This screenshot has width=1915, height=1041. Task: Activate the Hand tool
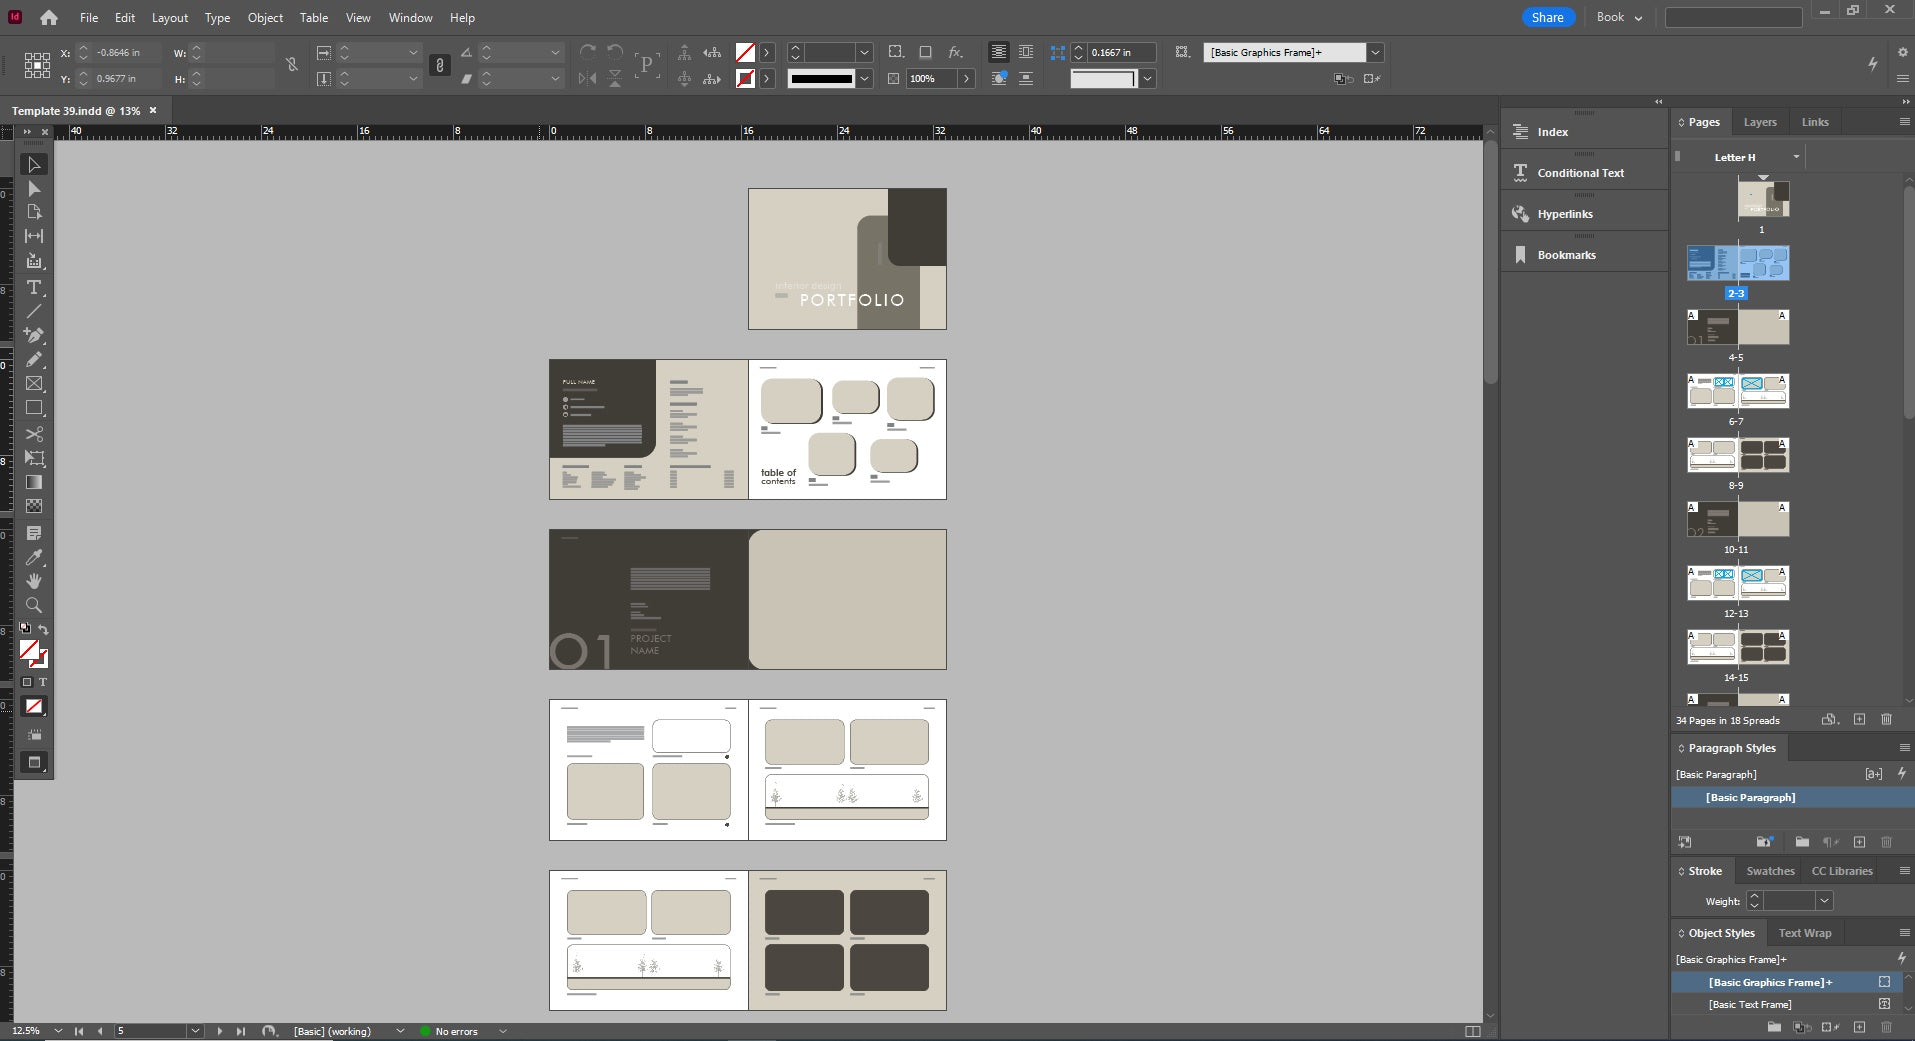(34, 581)
